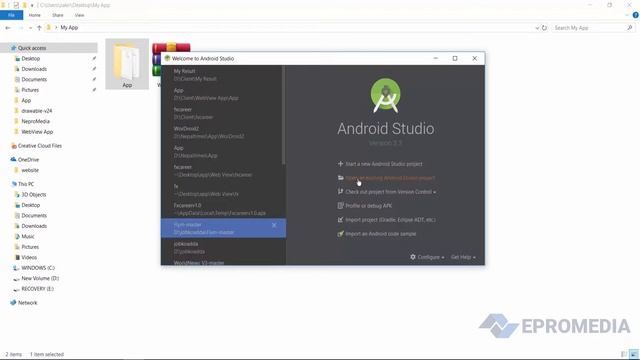Click the folder icon for opening existing project

coord(340,178)
